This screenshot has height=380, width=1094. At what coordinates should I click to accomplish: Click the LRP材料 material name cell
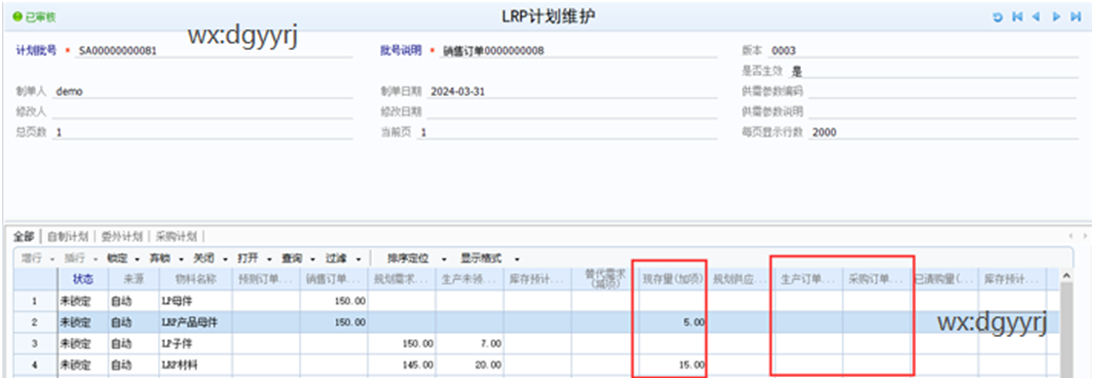click(x=195, y=365)
